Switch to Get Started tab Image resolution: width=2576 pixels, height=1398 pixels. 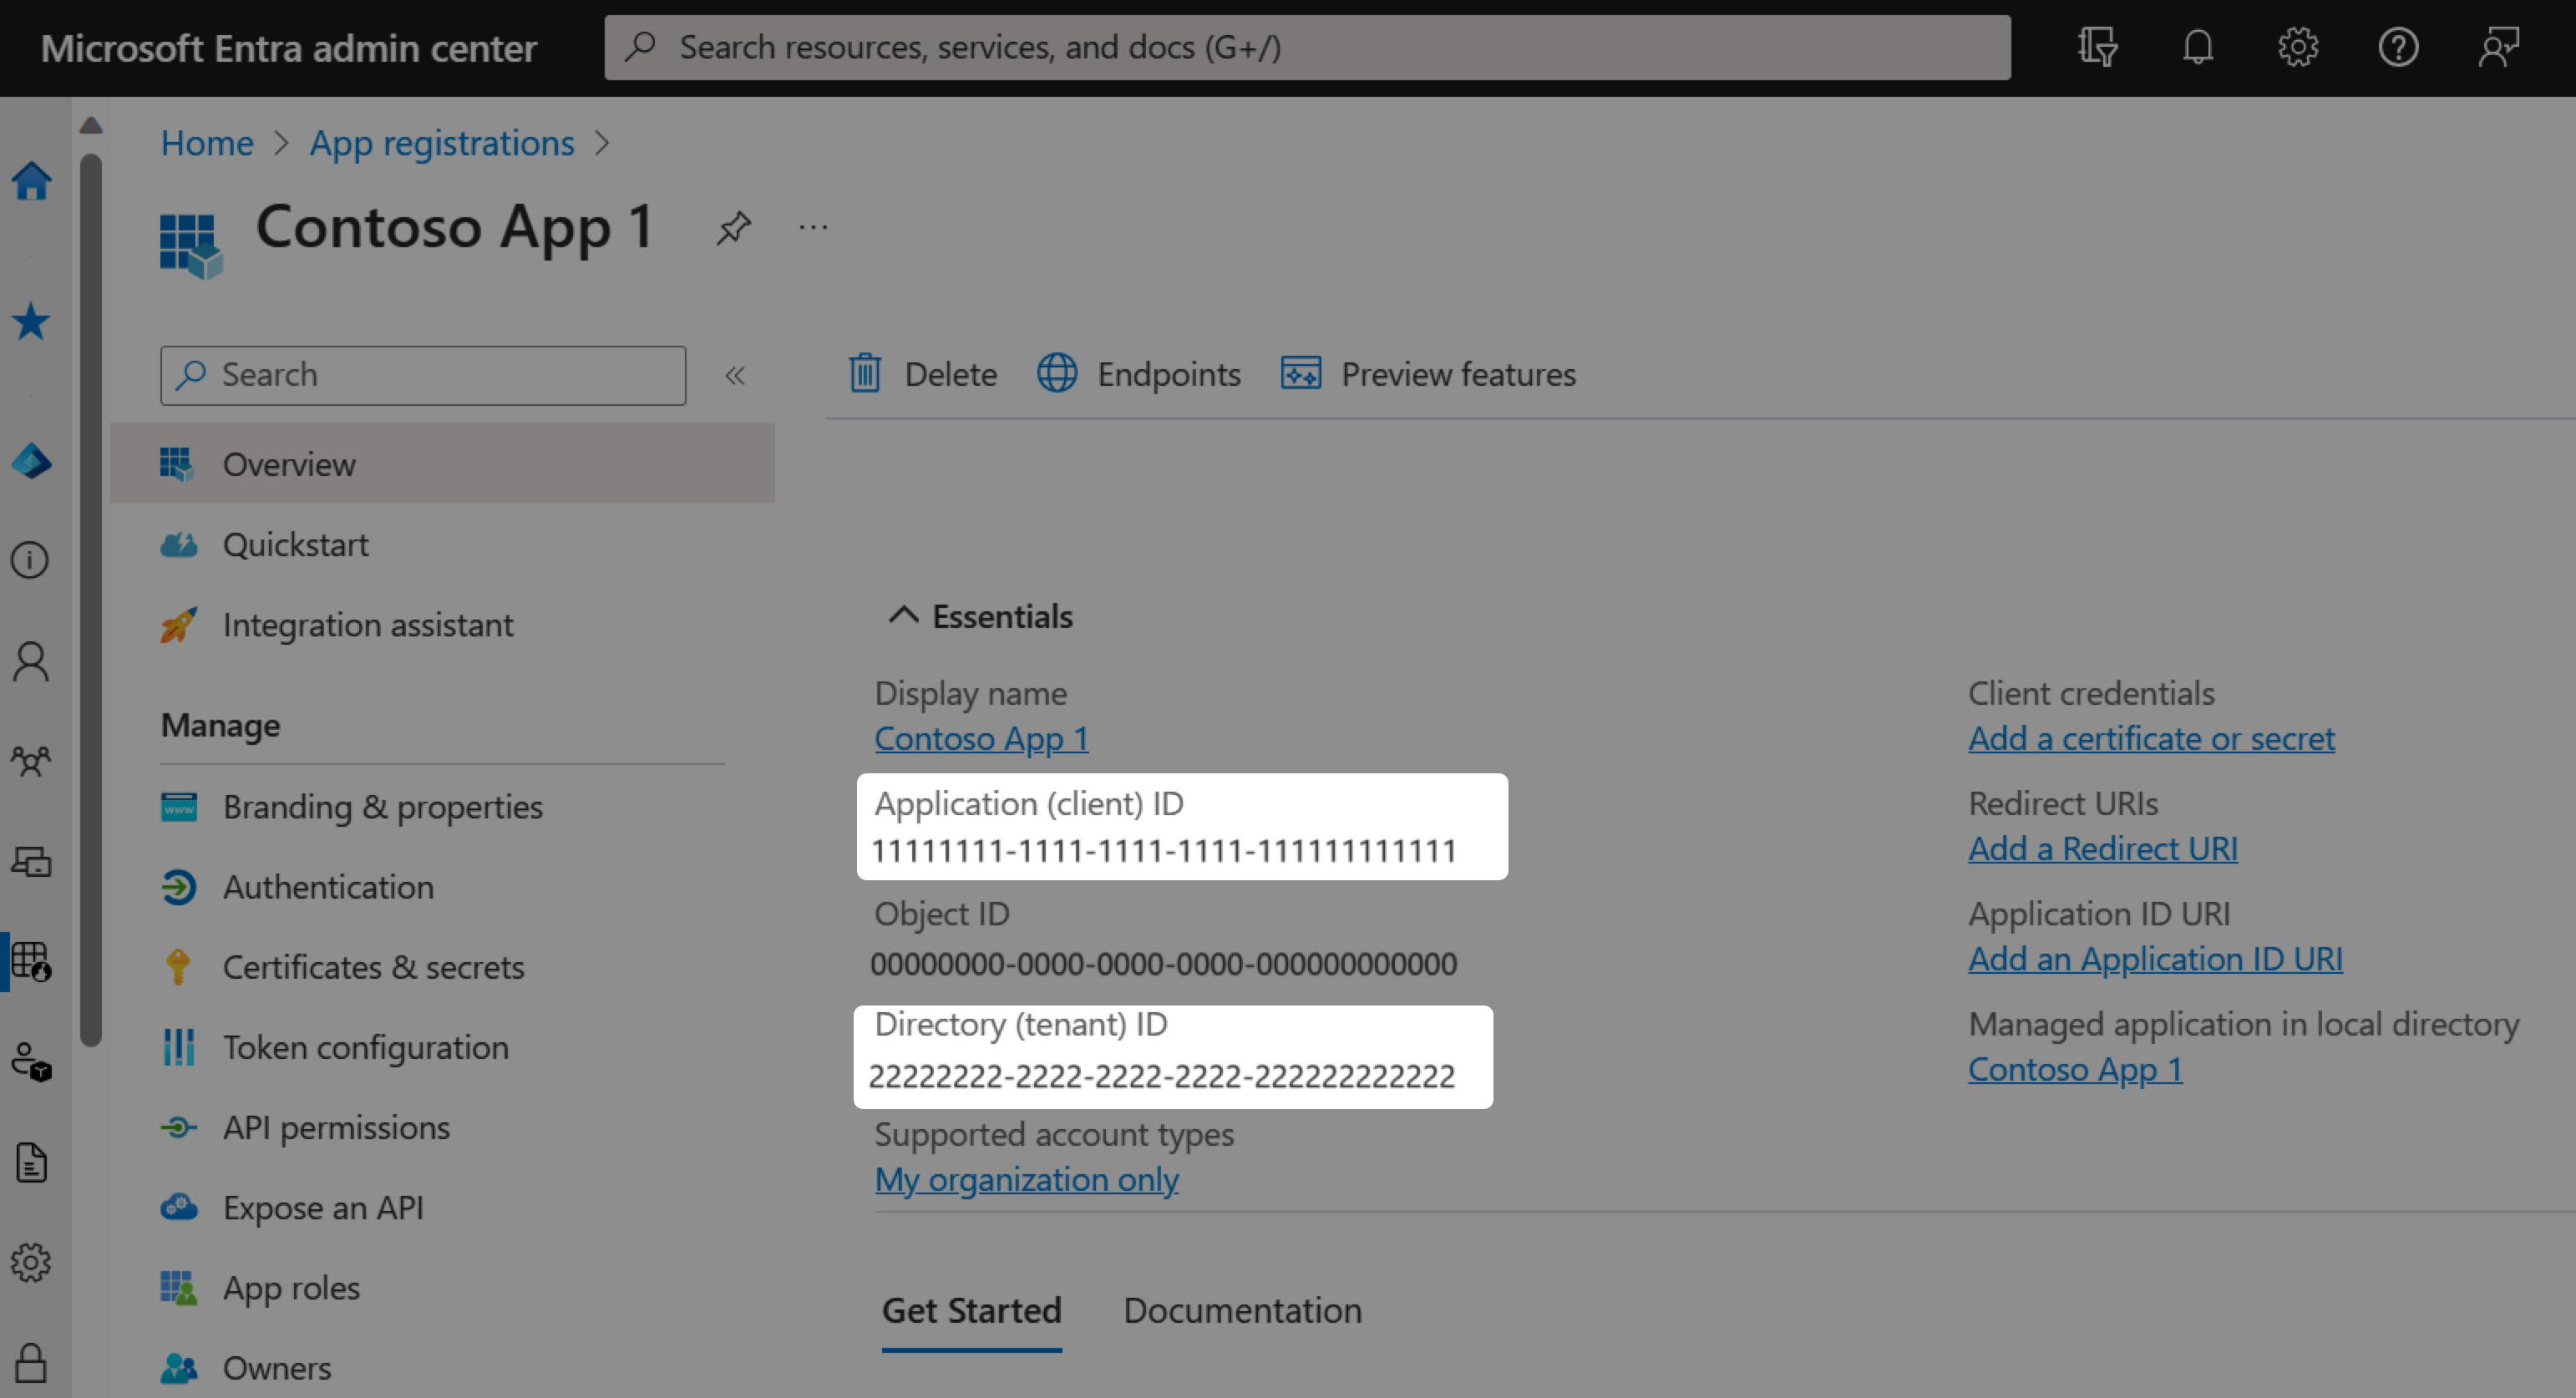pyautogui.click(x=971, y=1311)
